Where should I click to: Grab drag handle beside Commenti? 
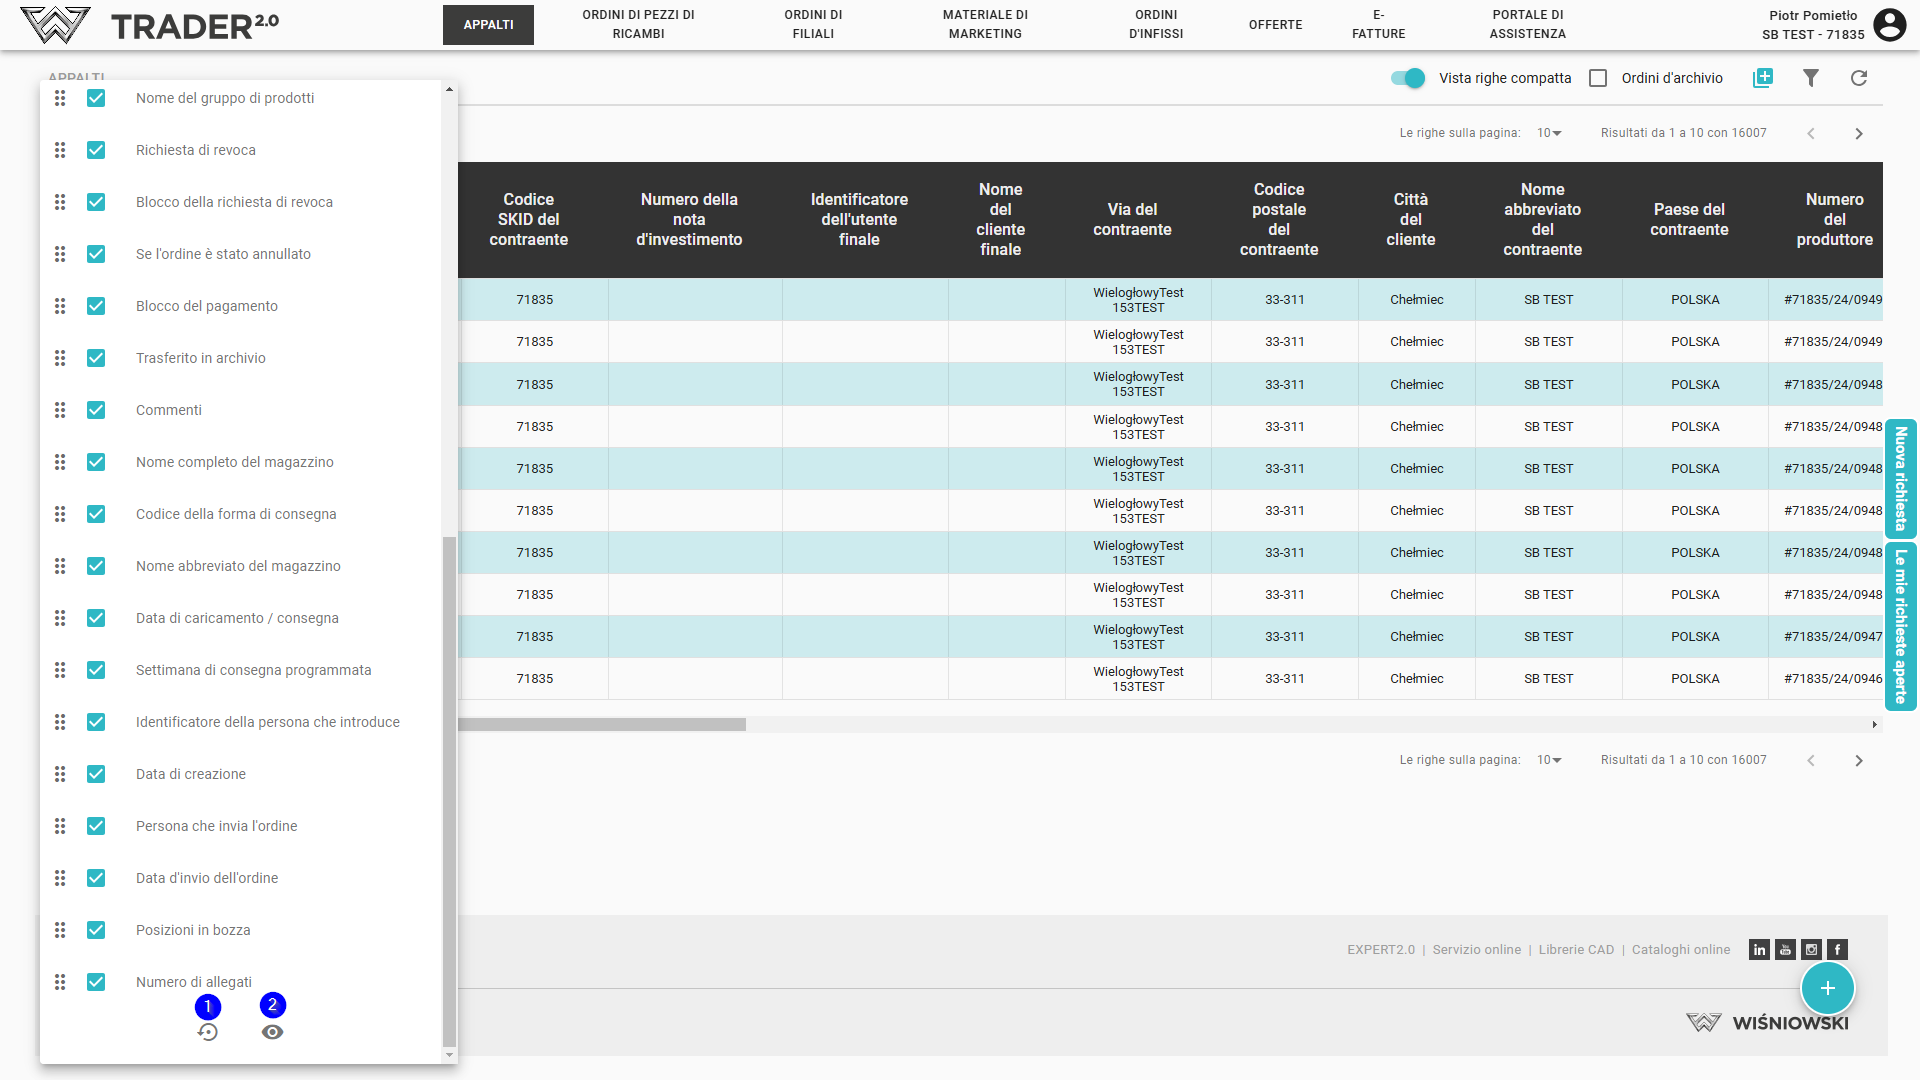(60, 410)
